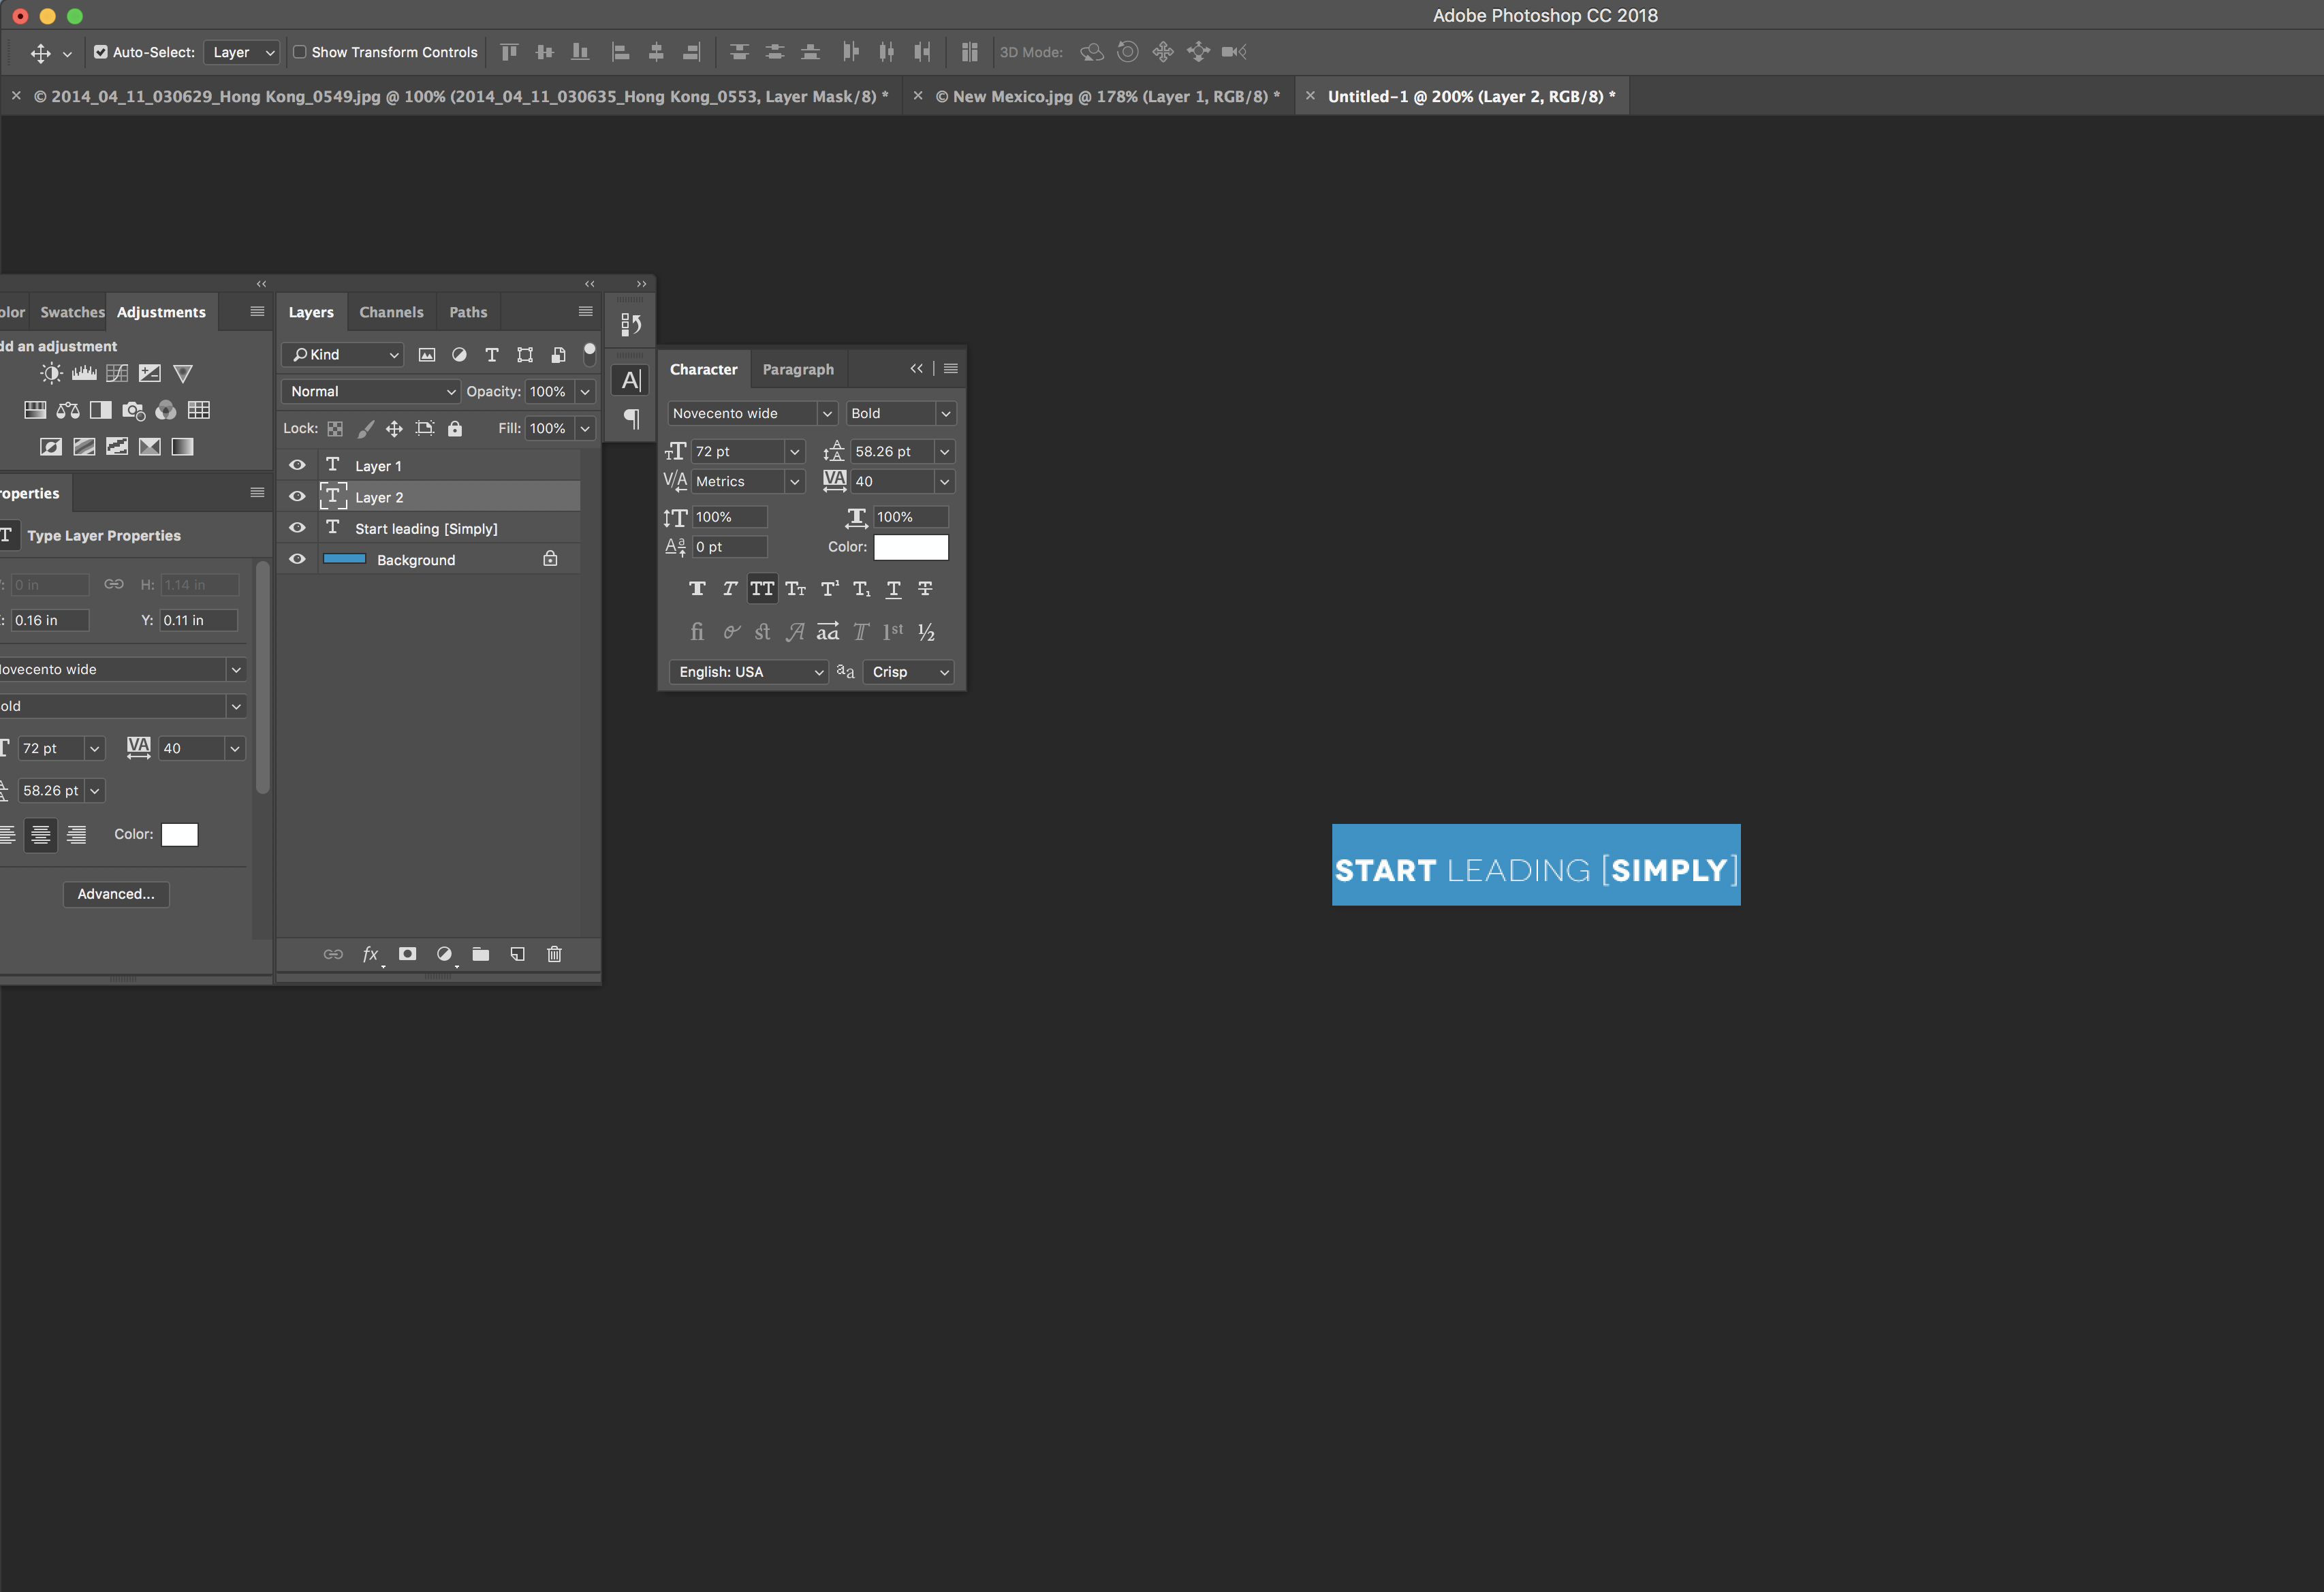Add a Vibrance adjustment
Image resolution: width=2324 pixels, height=1592 pixels.
[x=183, y=374]
